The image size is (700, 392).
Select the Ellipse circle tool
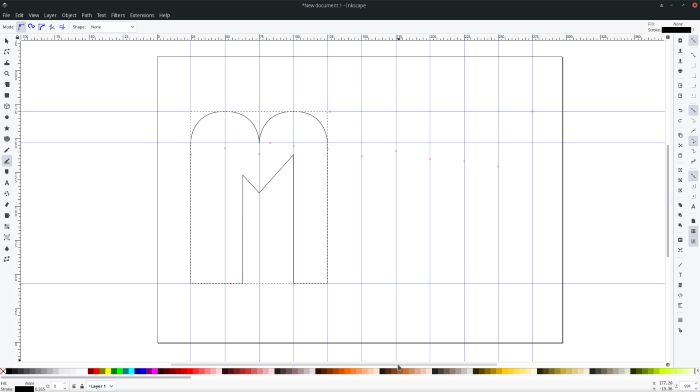click(7, 117)
